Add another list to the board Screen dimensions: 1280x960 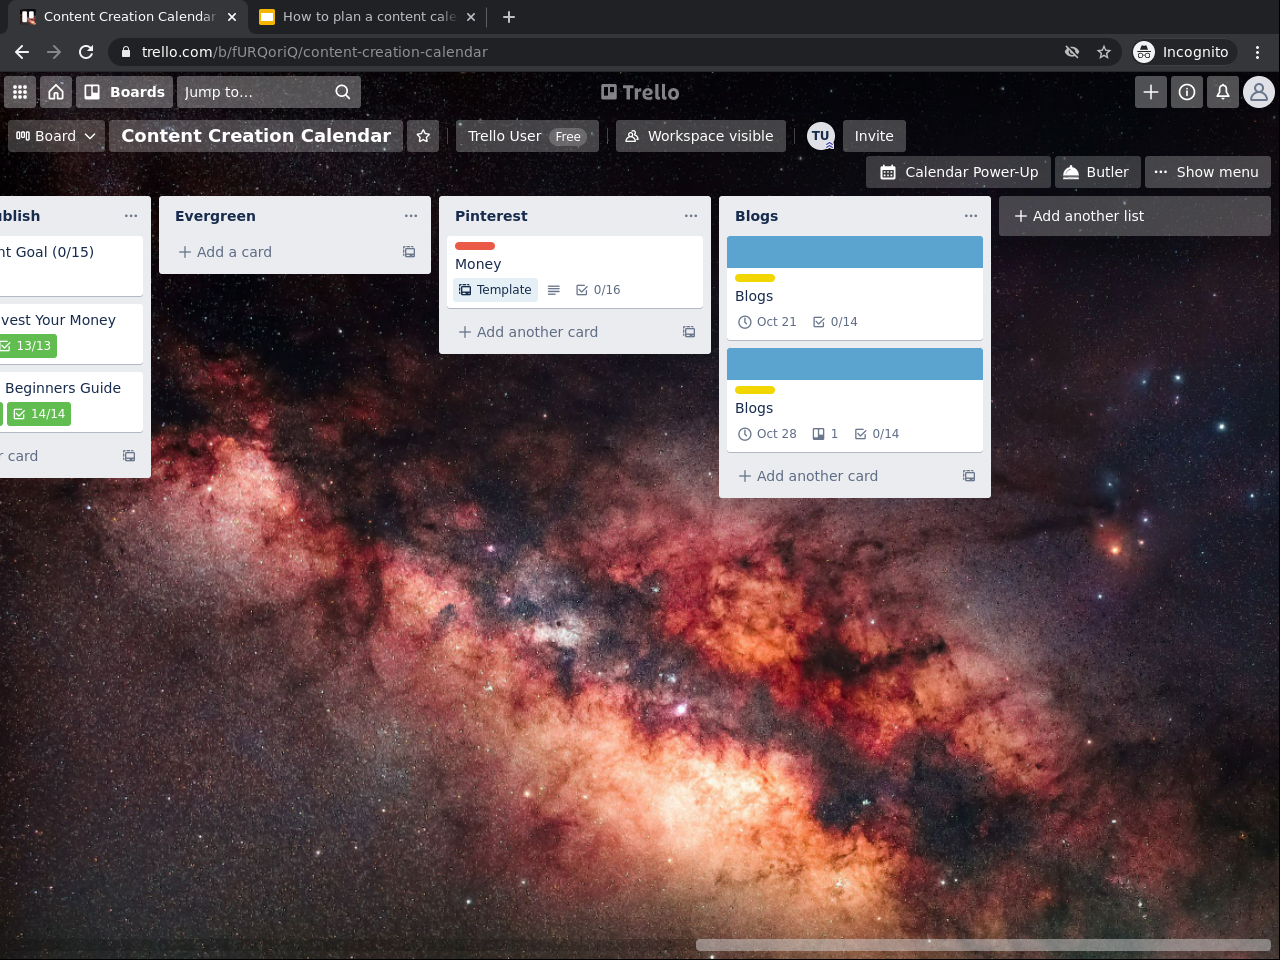(1135, 216)
